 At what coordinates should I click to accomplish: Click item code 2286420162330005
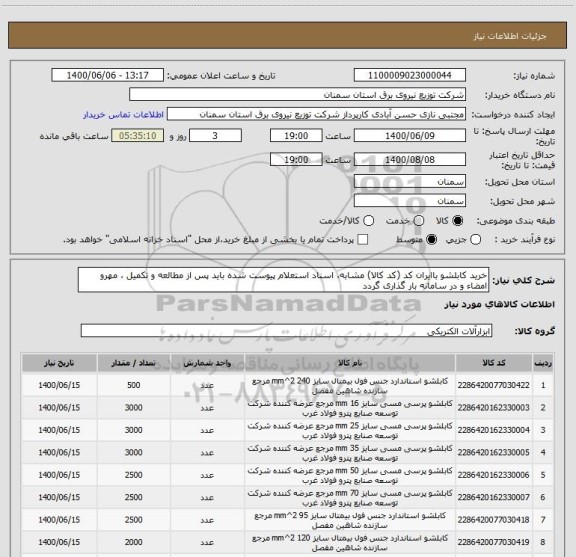tap(494, 452)
